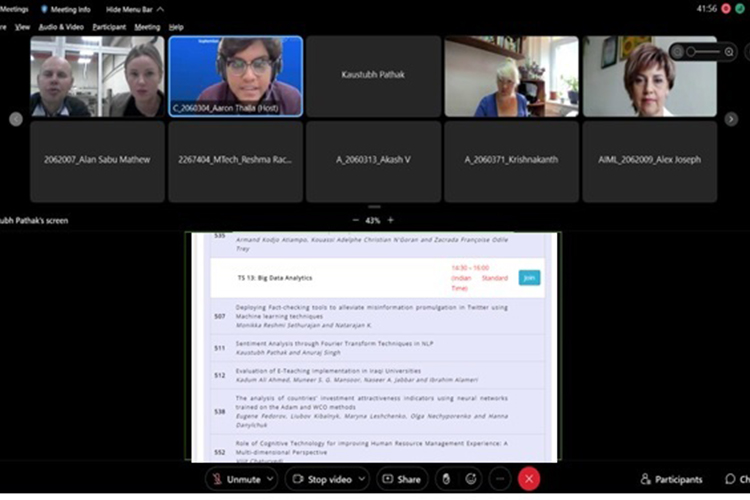Raise hand using the hand icon

tap(445, 479)
